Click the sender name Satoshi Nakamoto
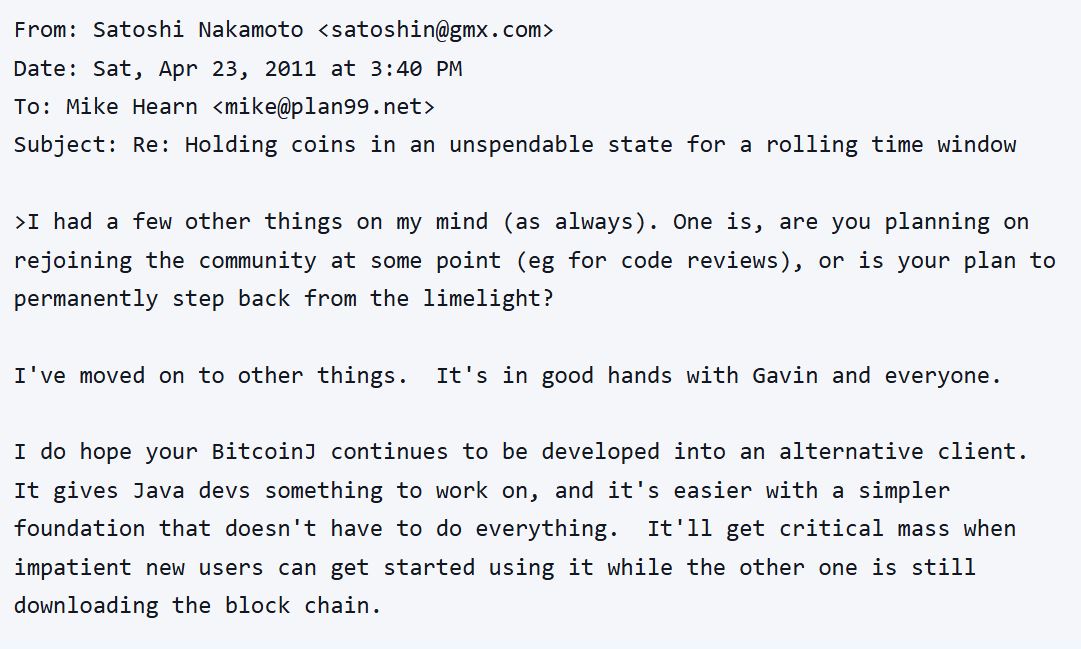1081x649 pixels. (198, 29)
